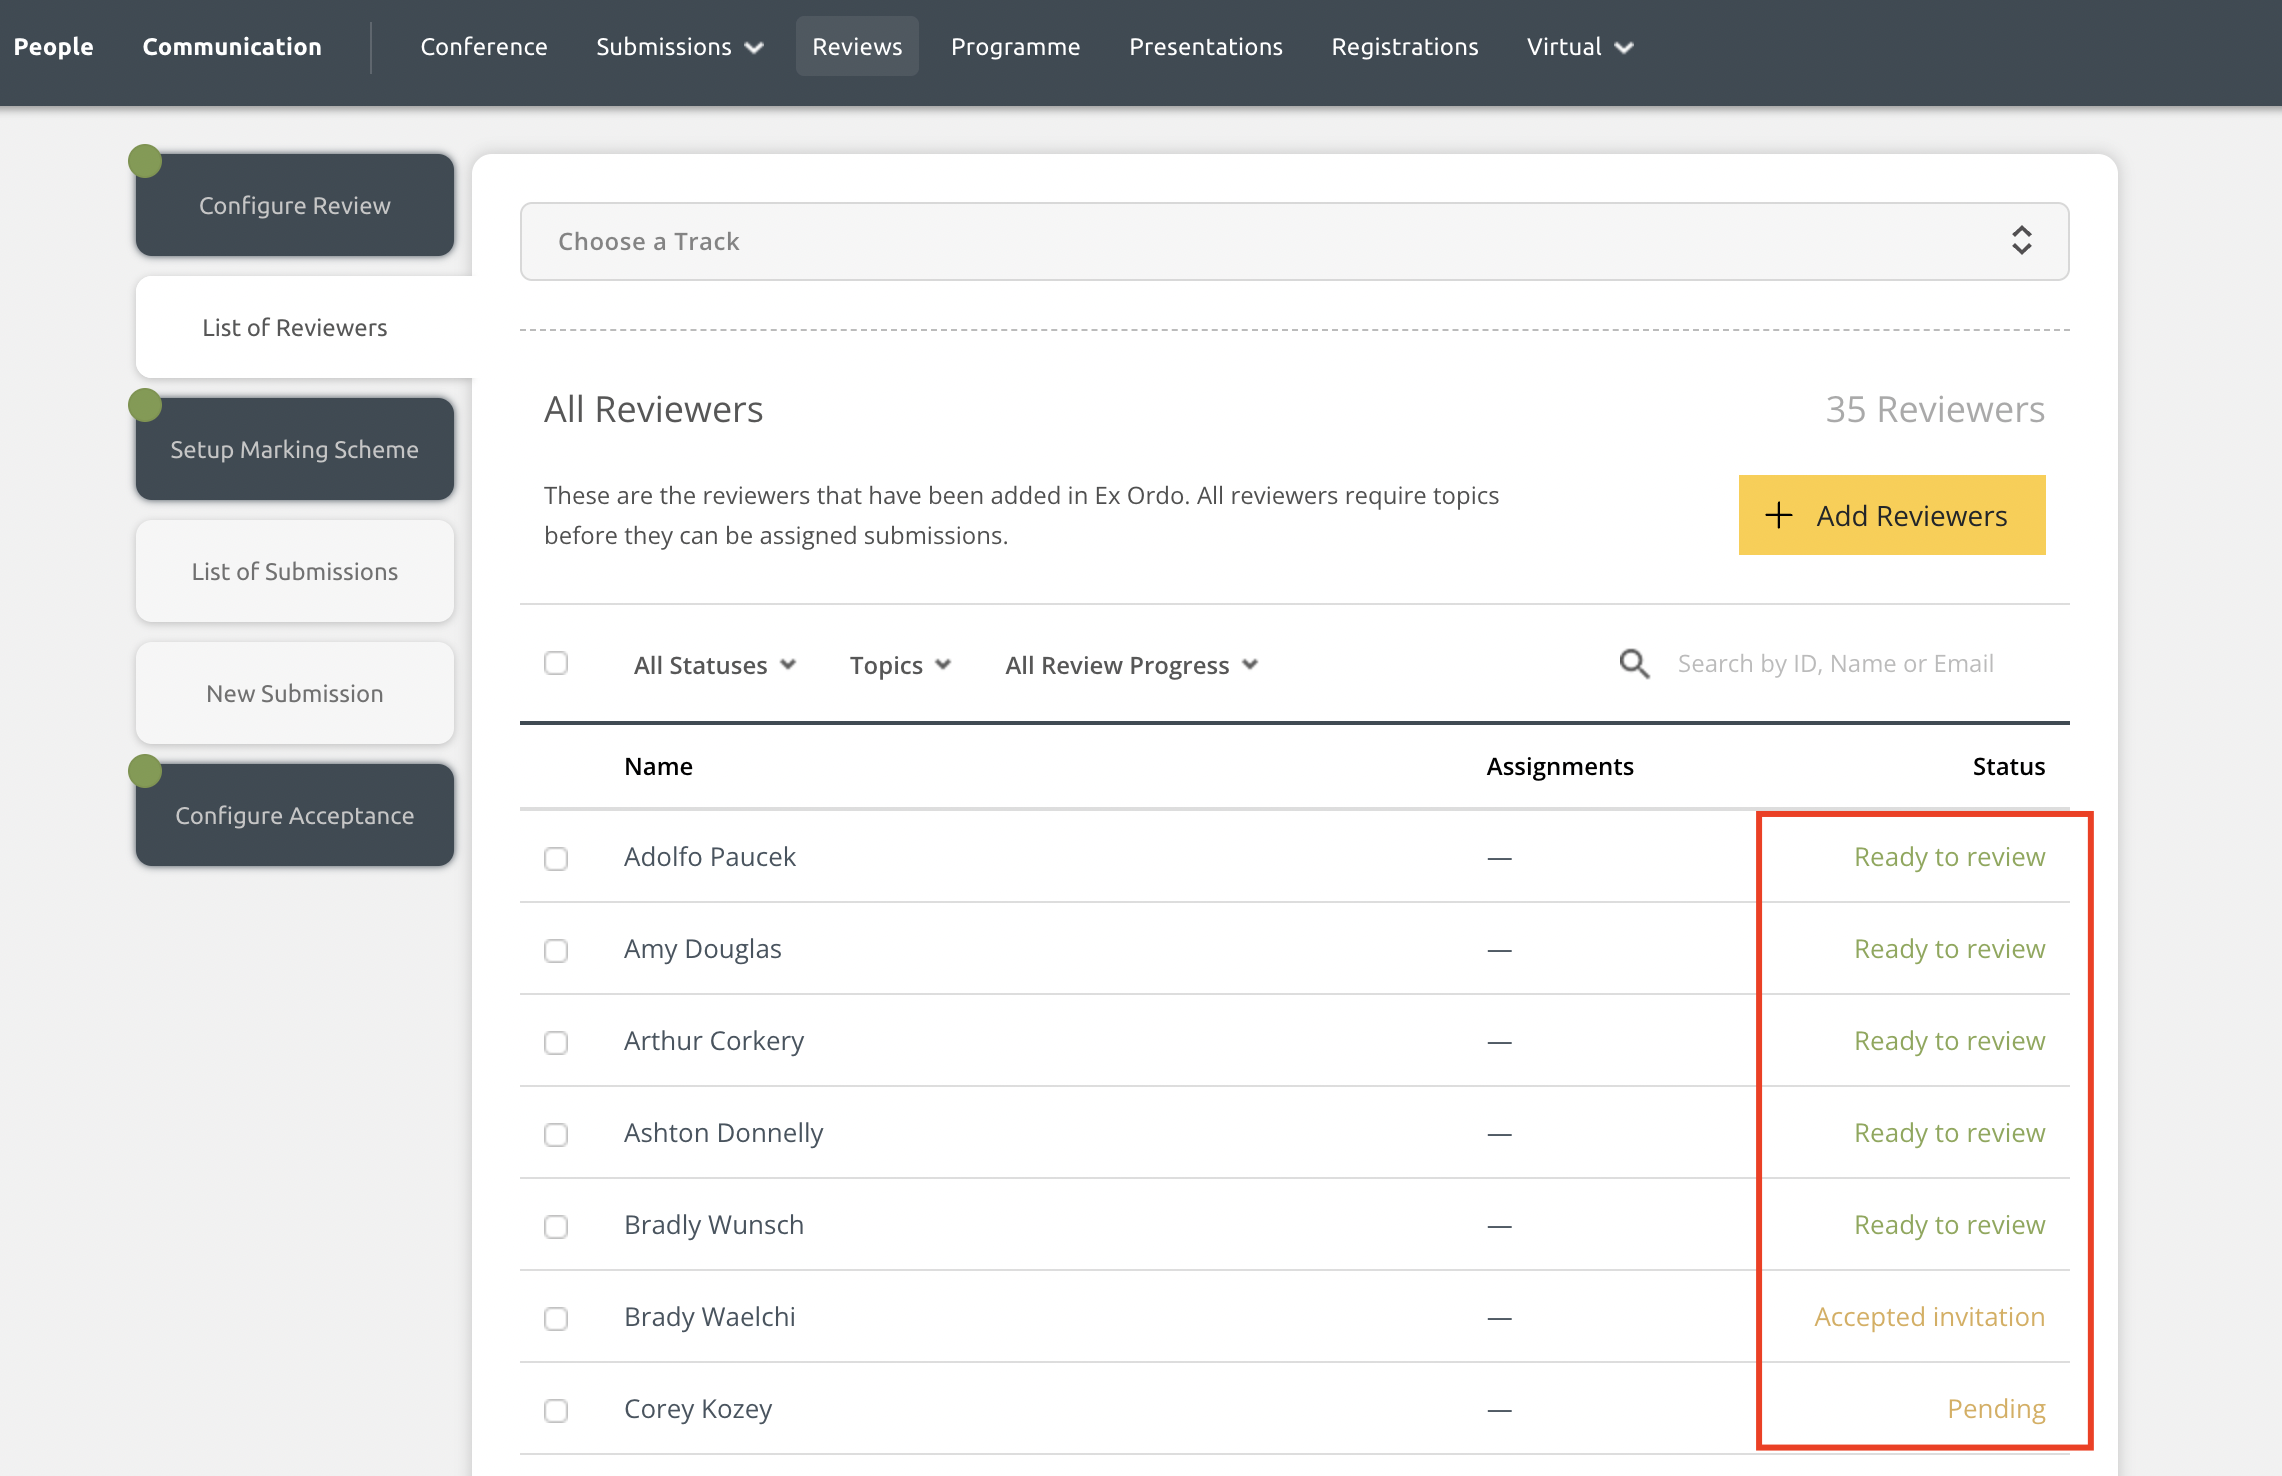
Task: Click the Virtual menu chevron
Action: click(x=1624, y=48)
